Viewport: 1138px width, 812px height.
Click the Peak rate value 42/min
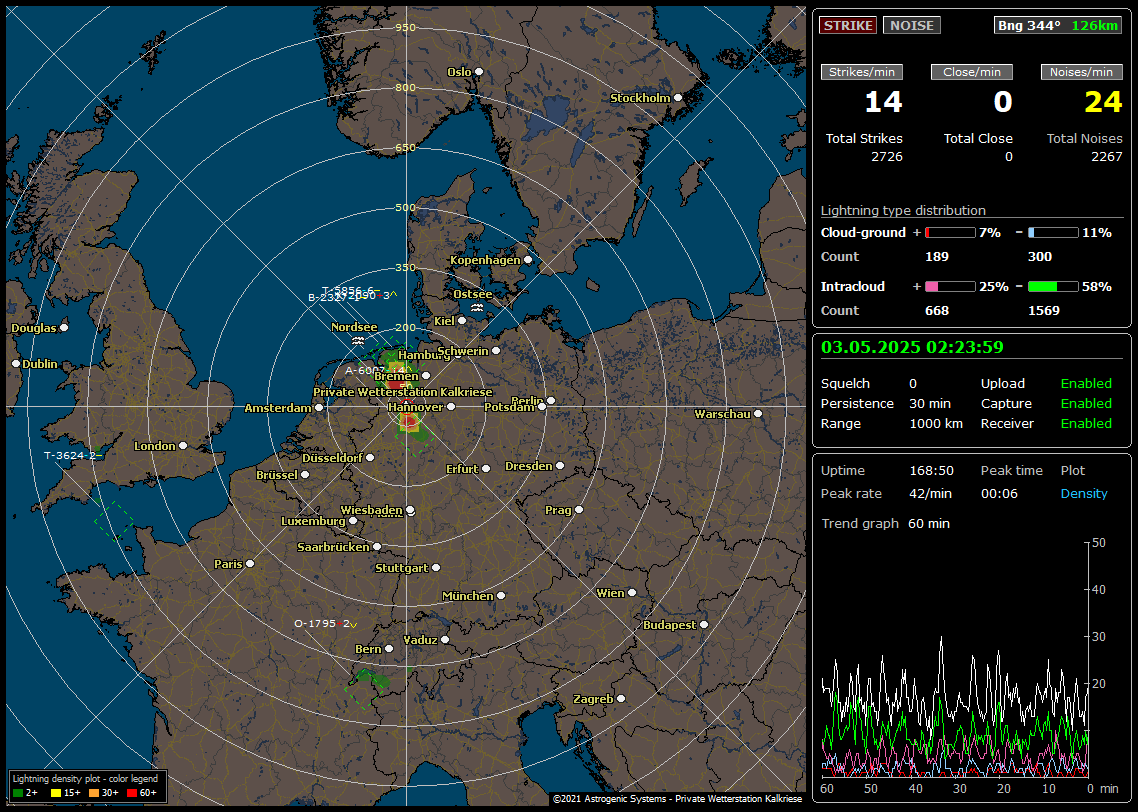tap(932, 493)
